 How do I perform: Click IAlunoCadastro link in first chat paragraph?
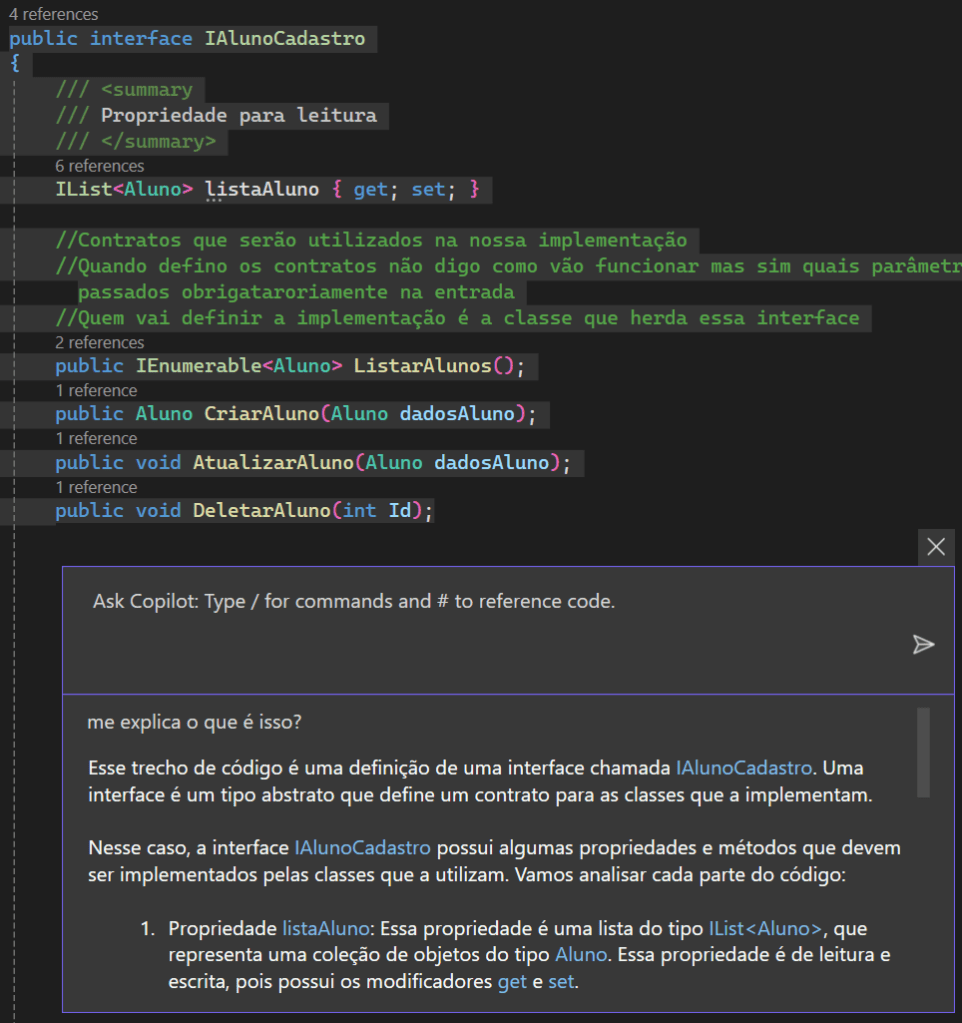(x=744, y=769)
